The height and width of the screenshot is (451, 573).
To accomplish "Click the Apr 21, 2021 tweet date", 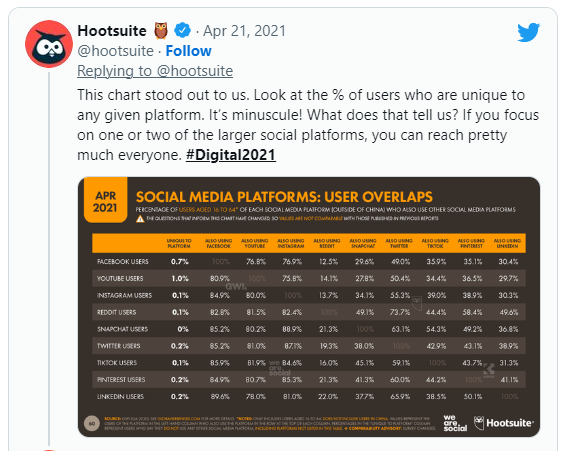I will click(x=244, y=31).
